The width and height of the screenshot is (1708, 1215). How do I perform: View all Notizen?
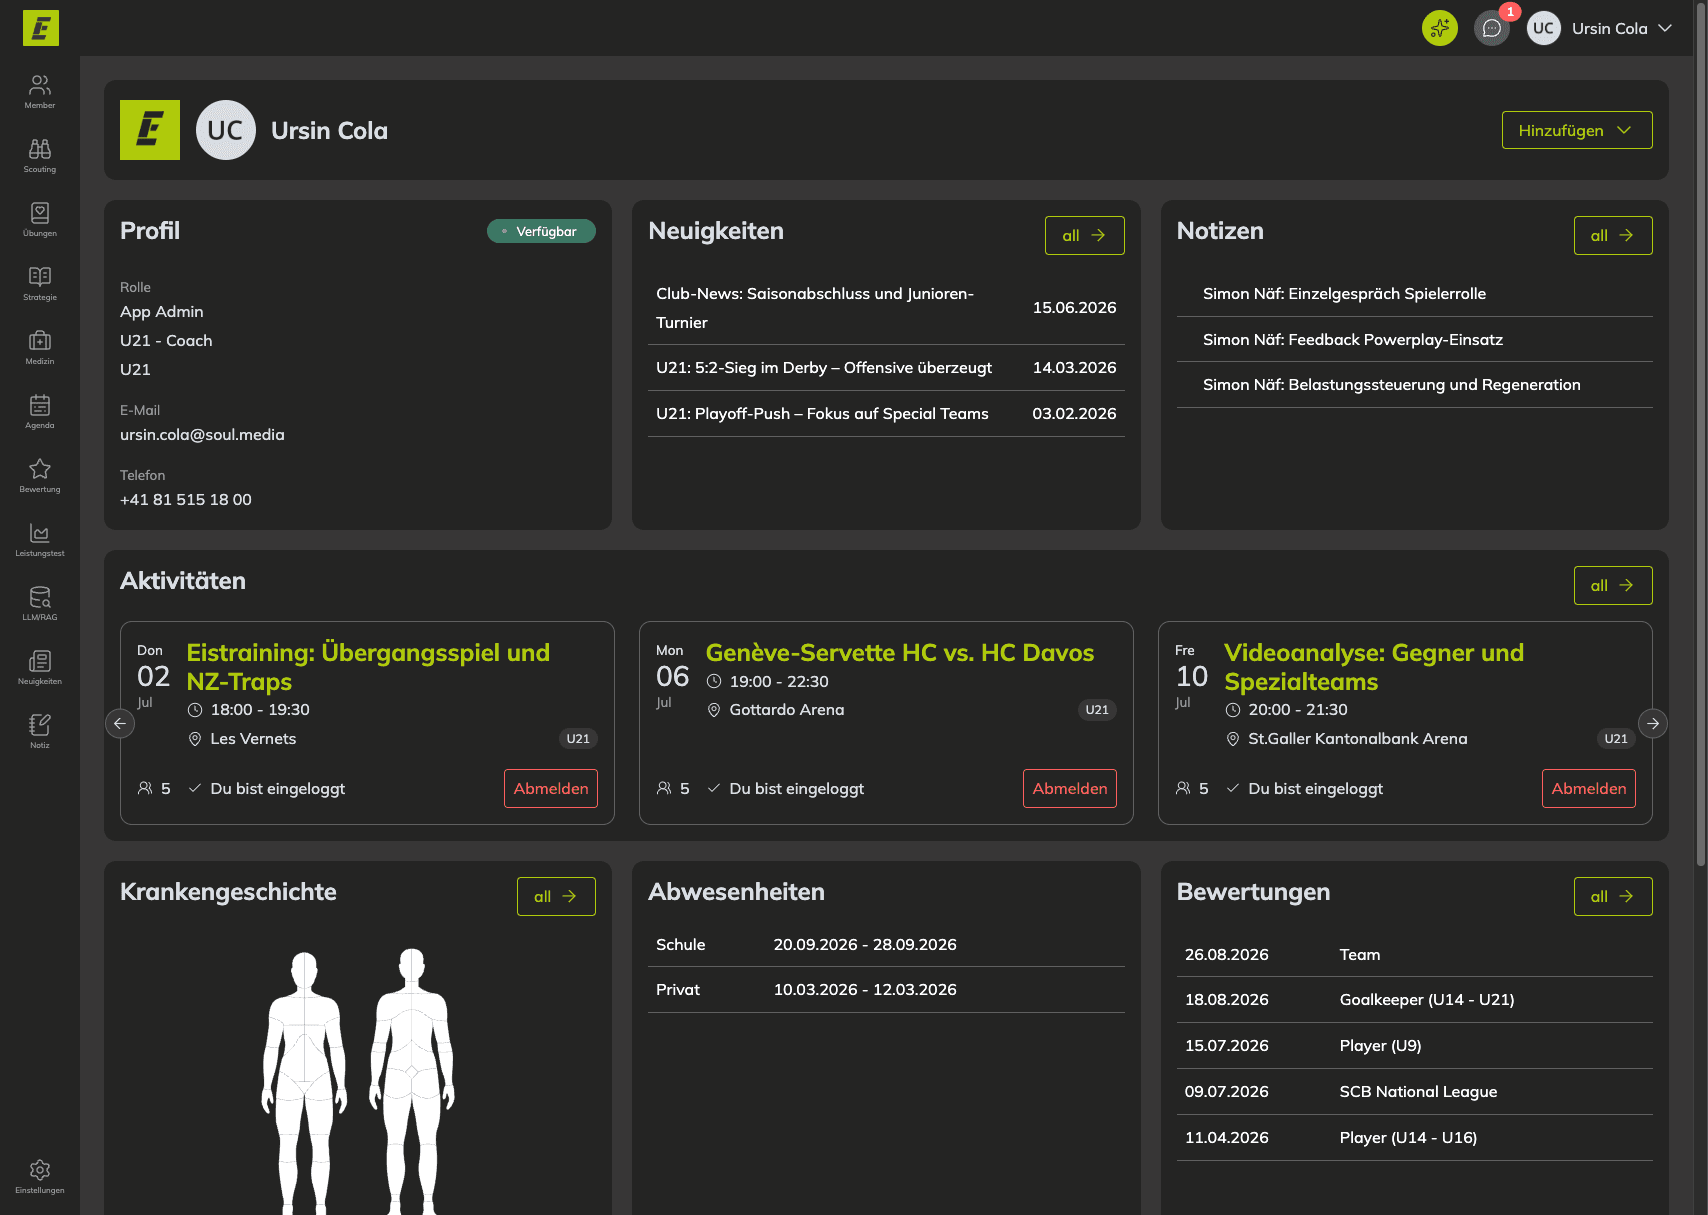click(1613, 235)
